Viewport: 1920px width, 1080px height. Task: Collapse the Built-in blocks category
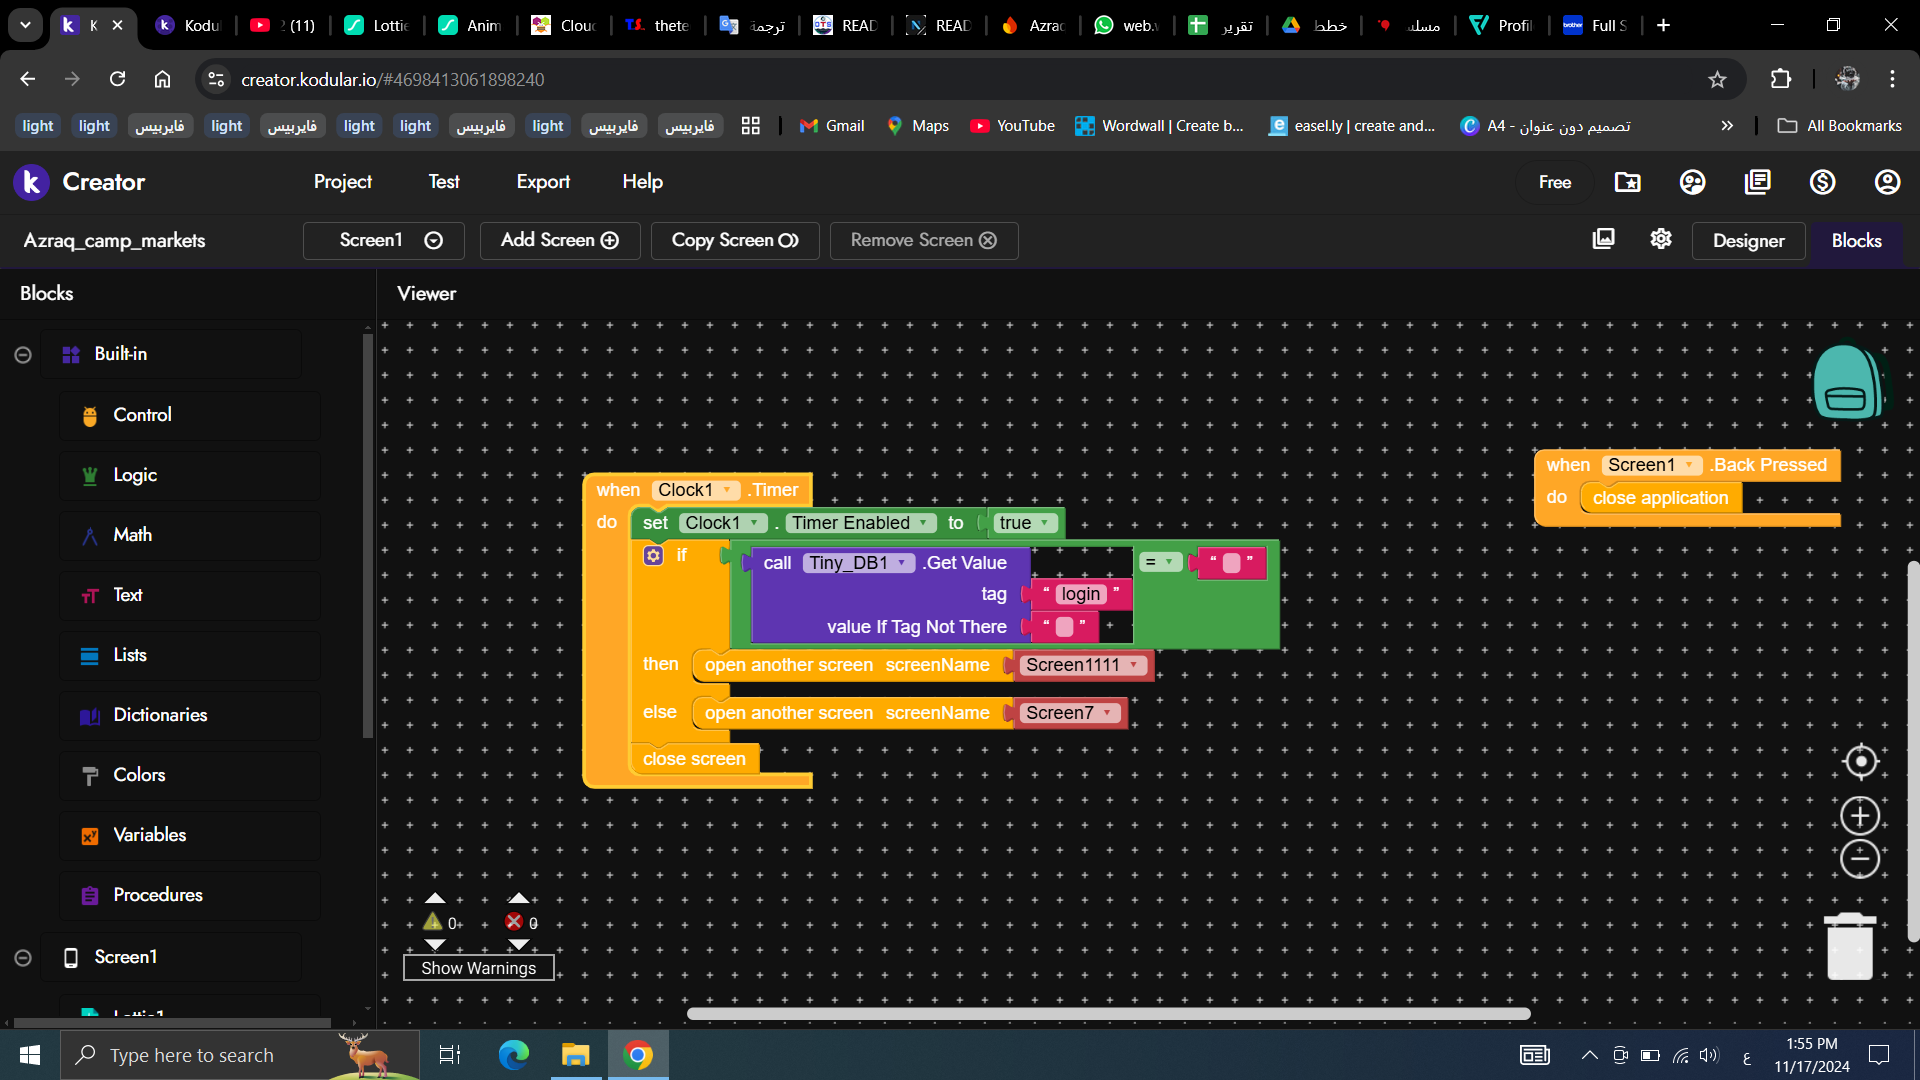point(23,355)
